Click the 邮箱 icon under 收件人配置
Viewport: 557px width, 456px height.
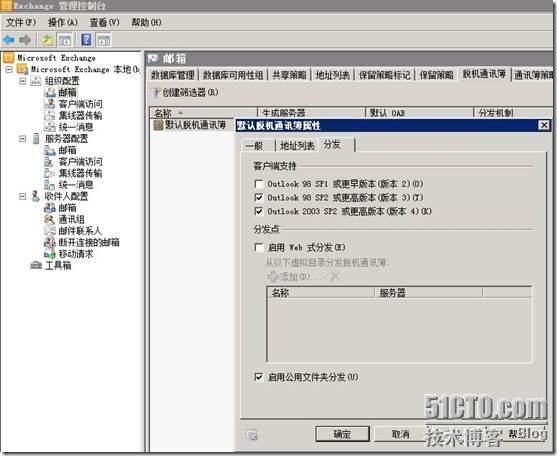50,207
